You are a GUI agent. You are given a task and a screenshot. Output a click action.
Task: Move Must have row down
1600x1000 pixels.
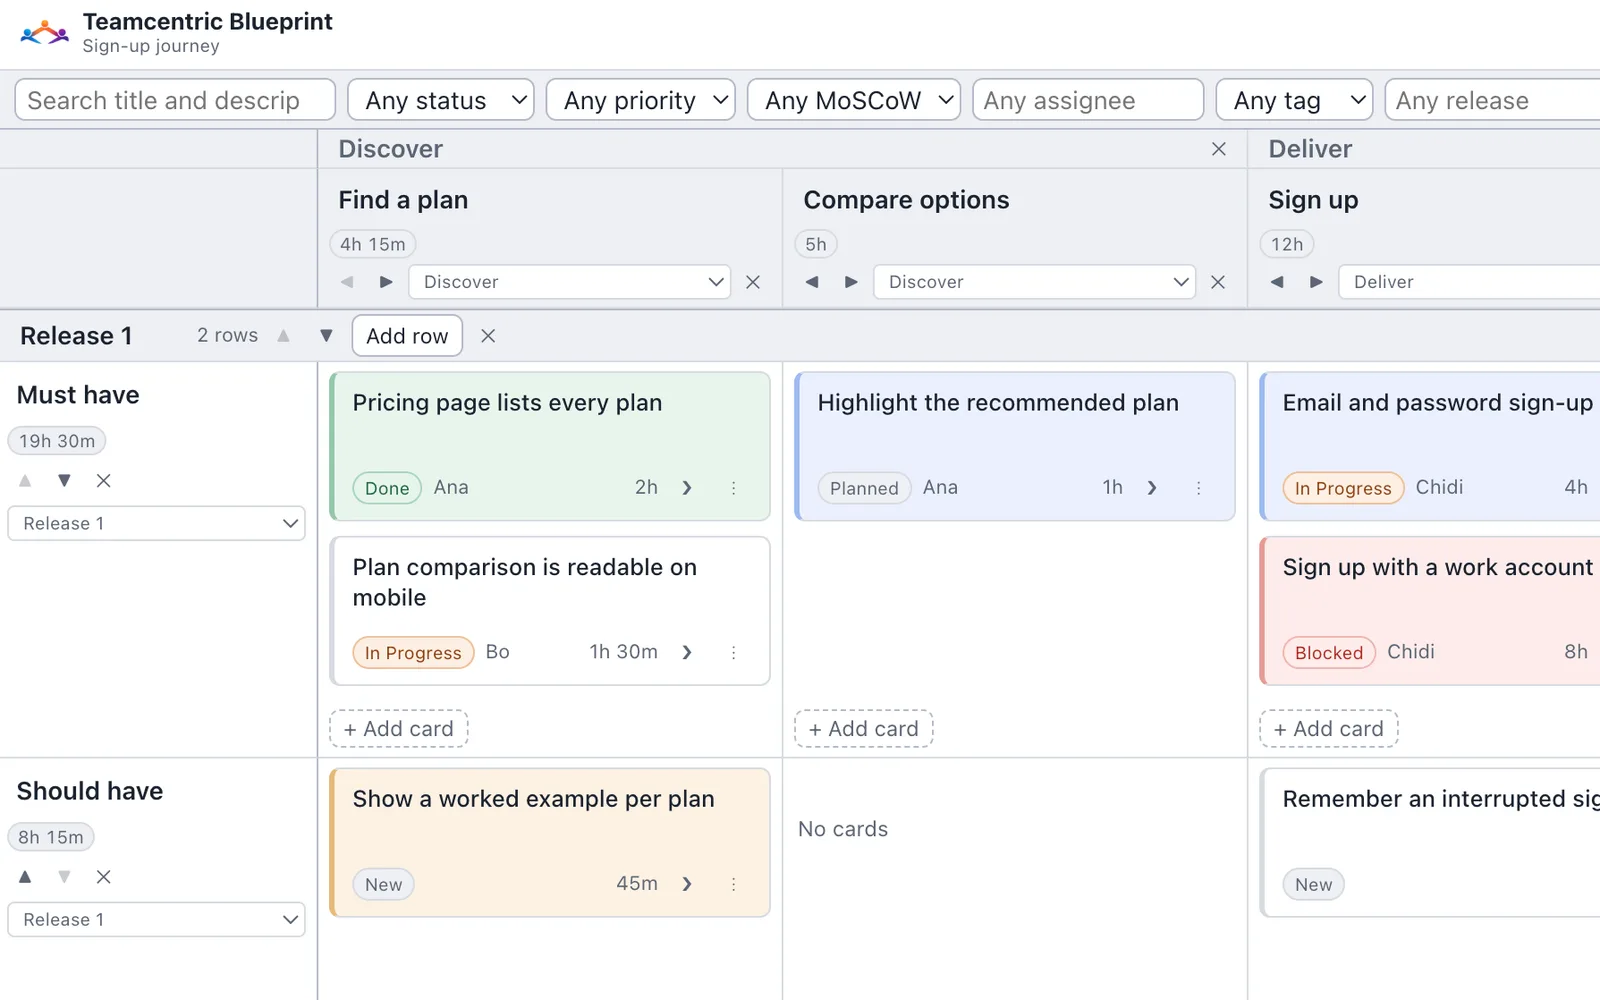(x=64, y=480)
